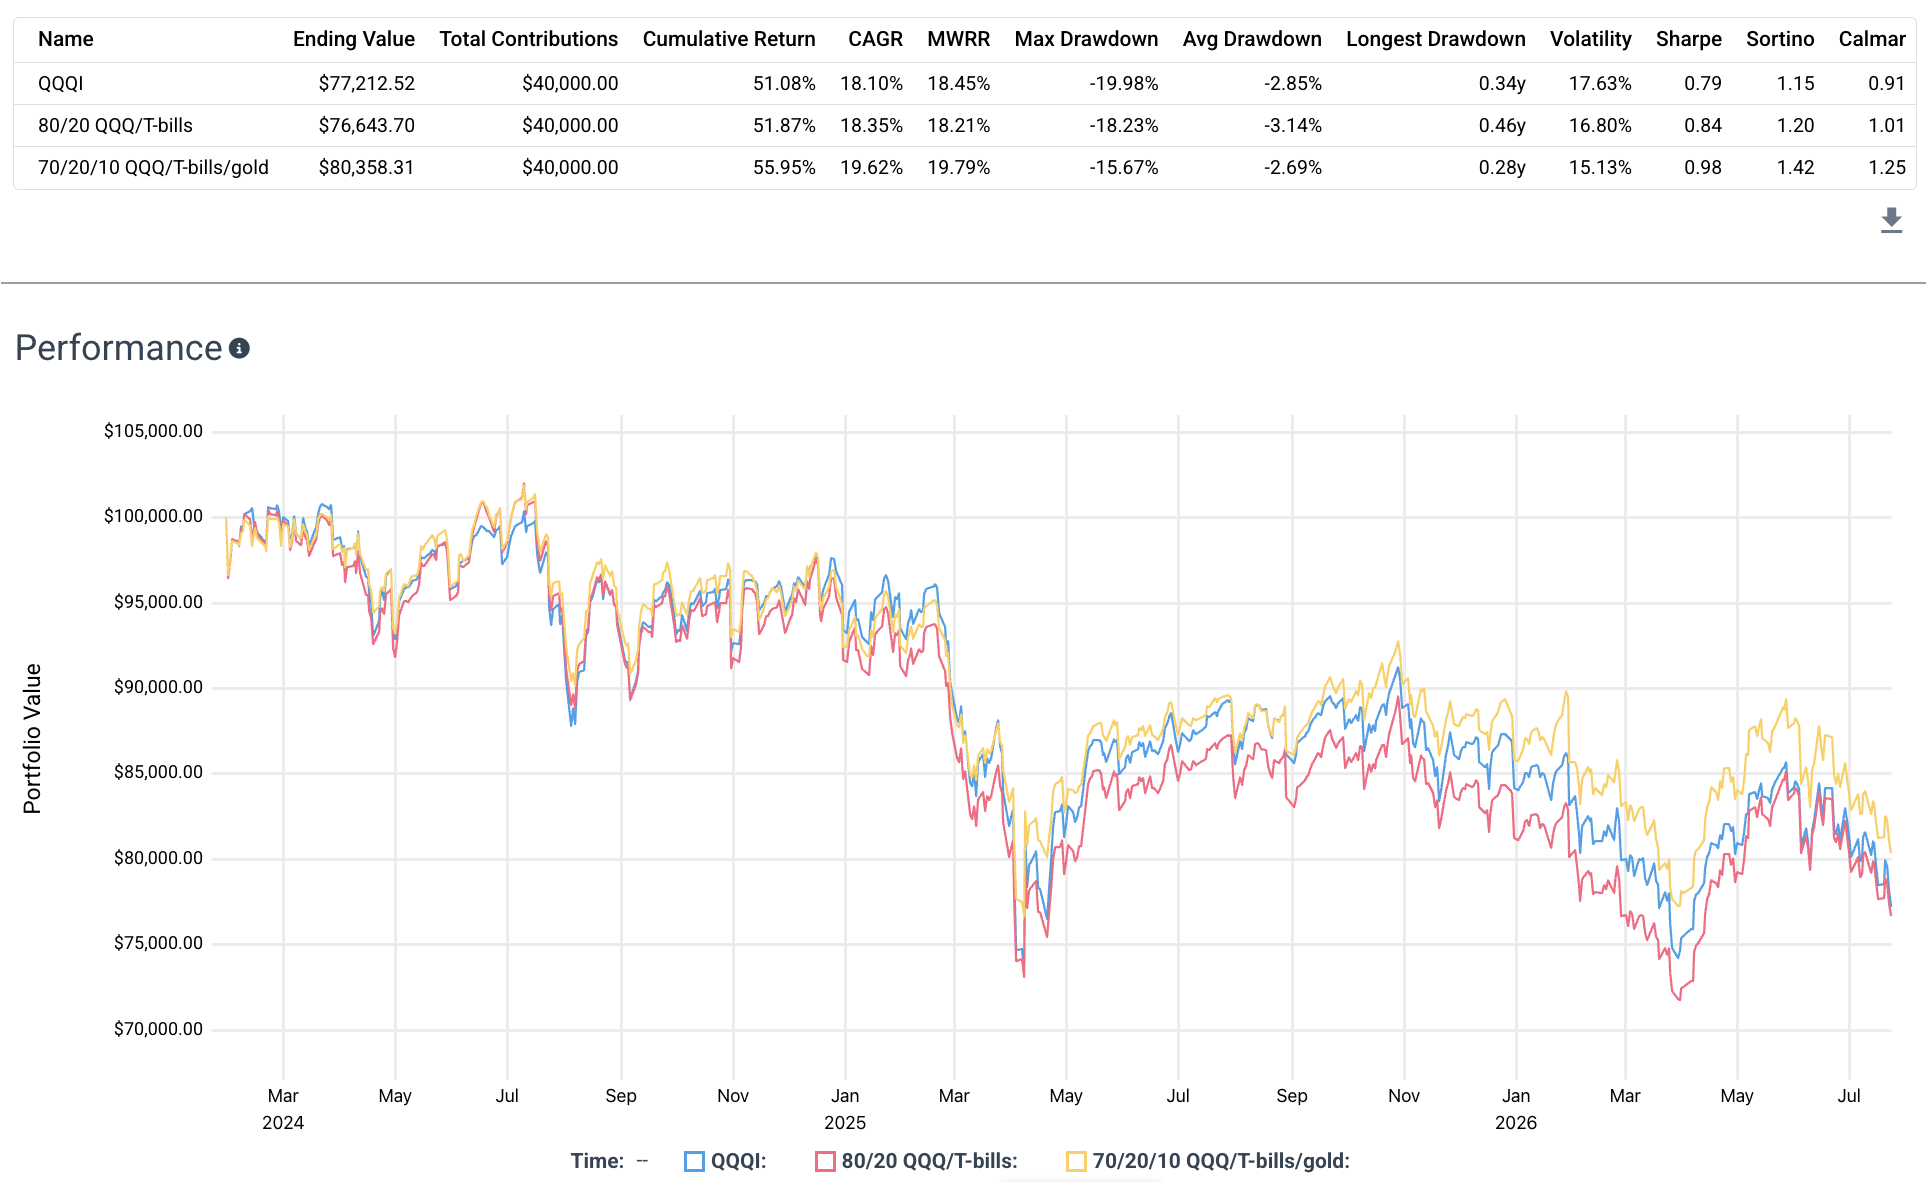Click the 17.63% volatility value
The width and height of the screenshot is (1926, 1182).
1600,83
